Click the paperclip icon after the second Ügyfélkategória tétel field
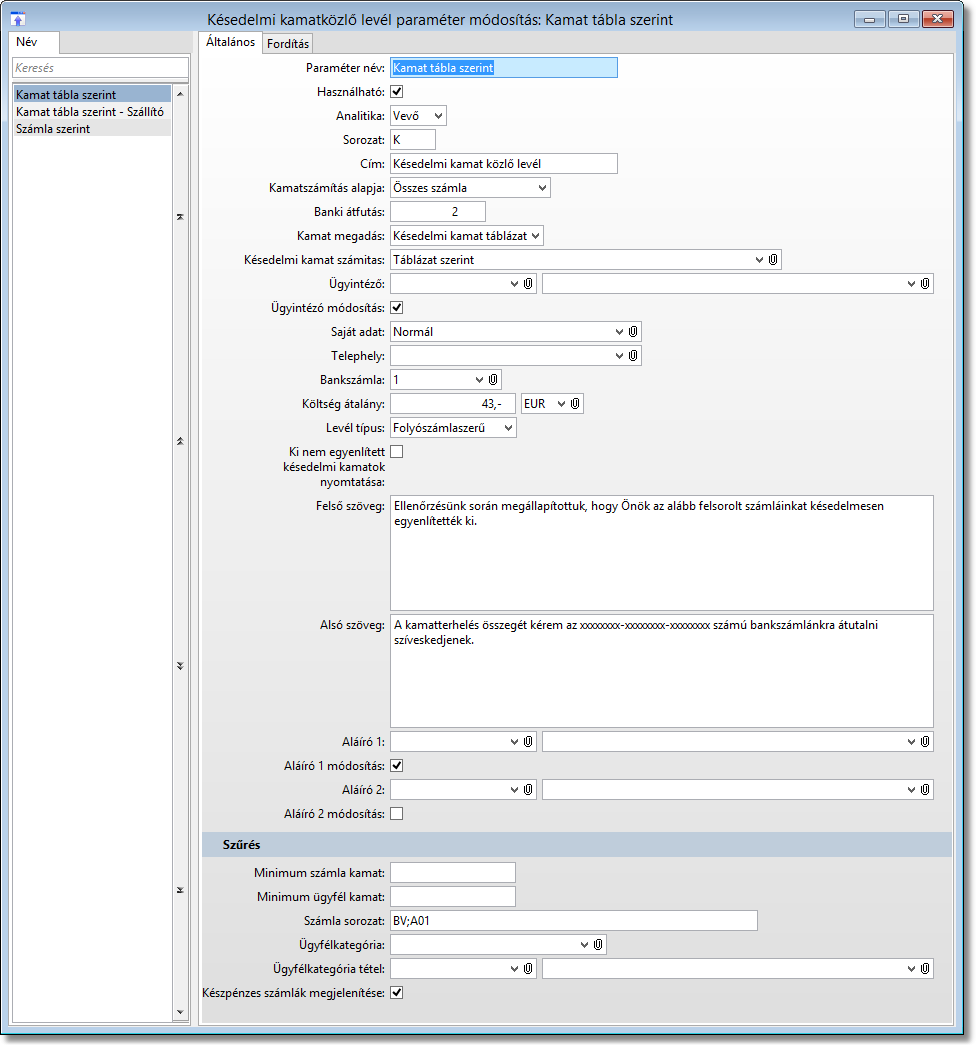 (925, 969)
